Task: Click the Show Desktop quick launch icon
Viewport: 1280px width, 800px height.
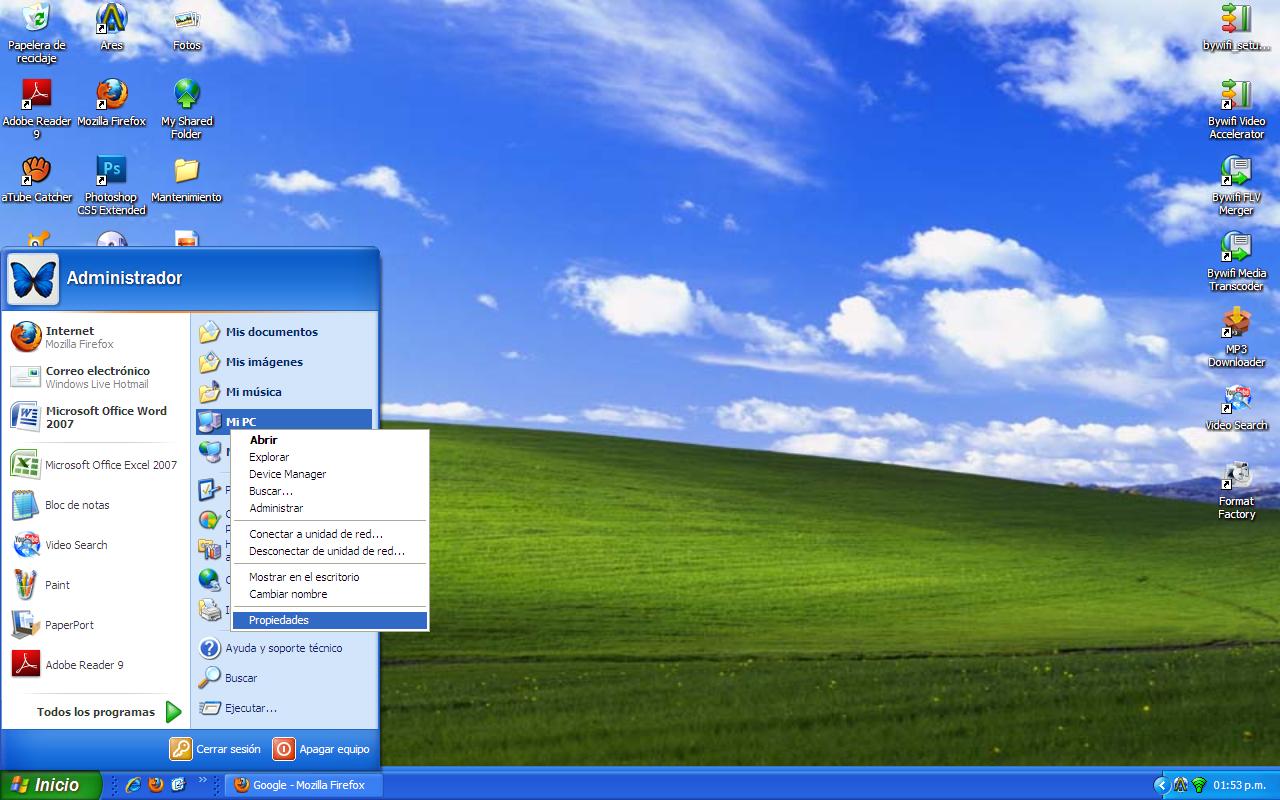Action: coord(179,785)
